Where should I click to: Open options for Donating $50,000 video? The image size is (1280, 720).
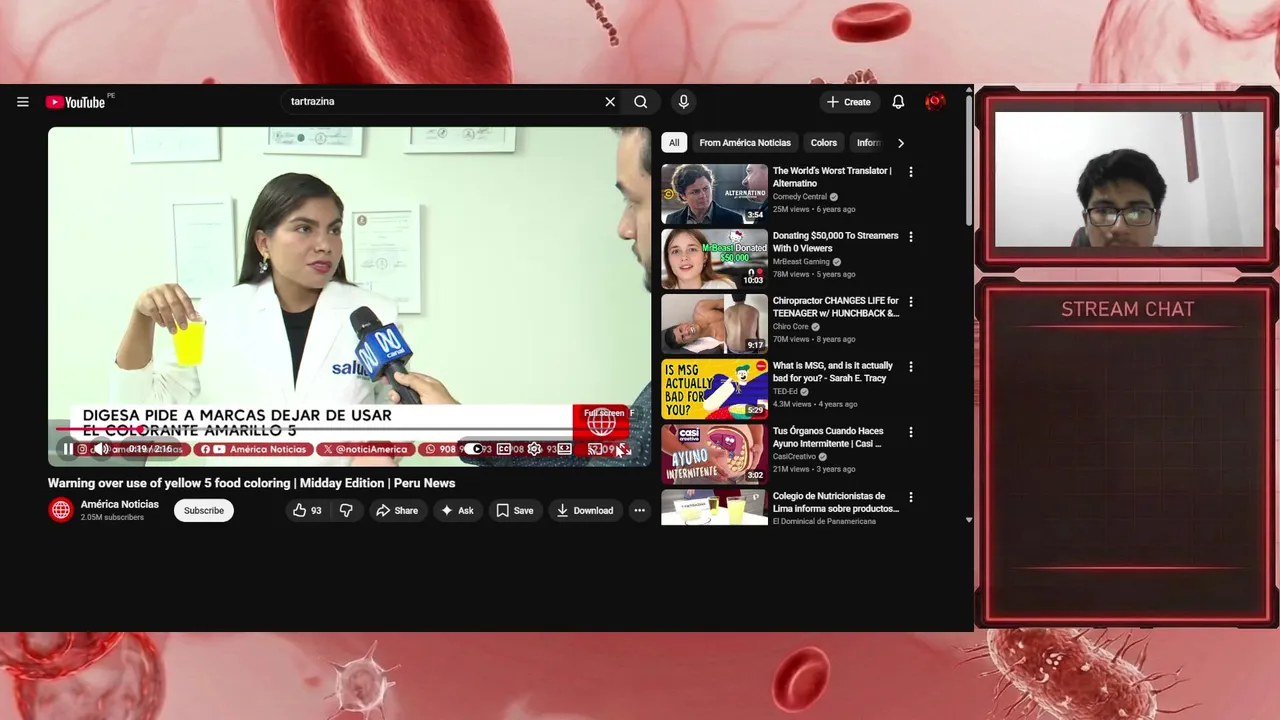911,237
